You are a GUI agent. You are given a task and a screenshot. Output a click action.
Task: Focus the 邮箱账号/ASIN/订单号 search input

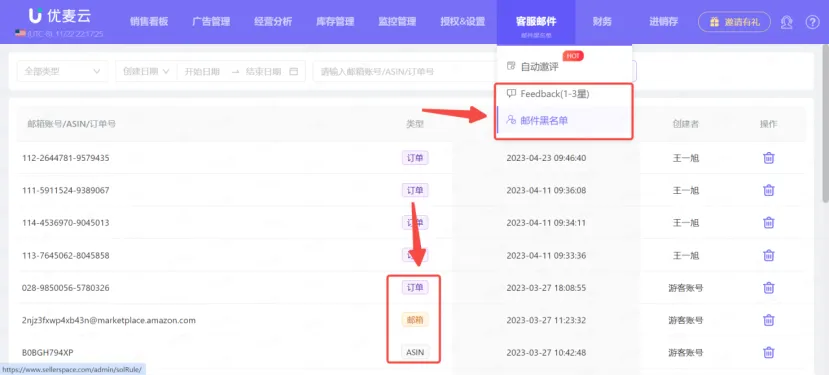coord(405,71)
